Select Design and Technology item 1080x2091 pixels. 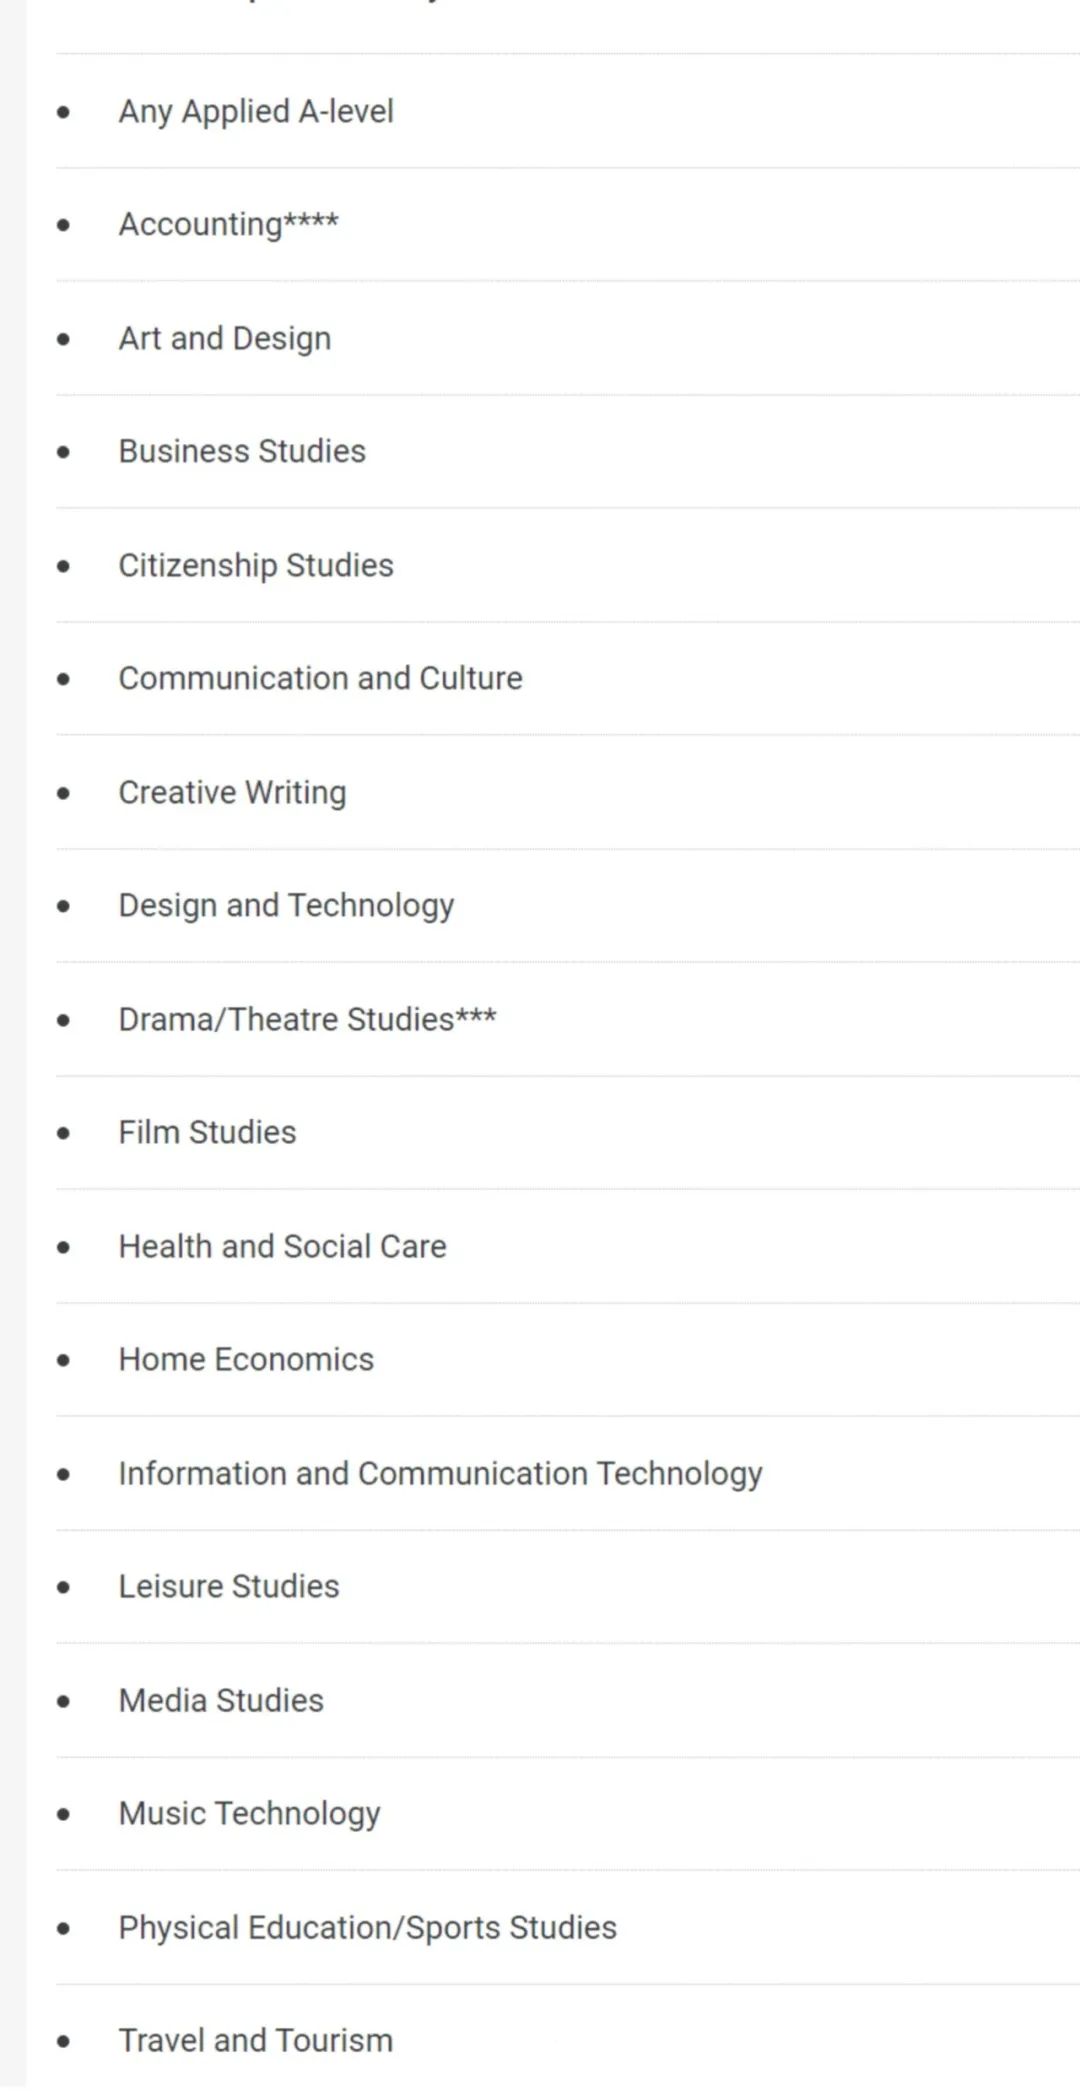(287, 905)
